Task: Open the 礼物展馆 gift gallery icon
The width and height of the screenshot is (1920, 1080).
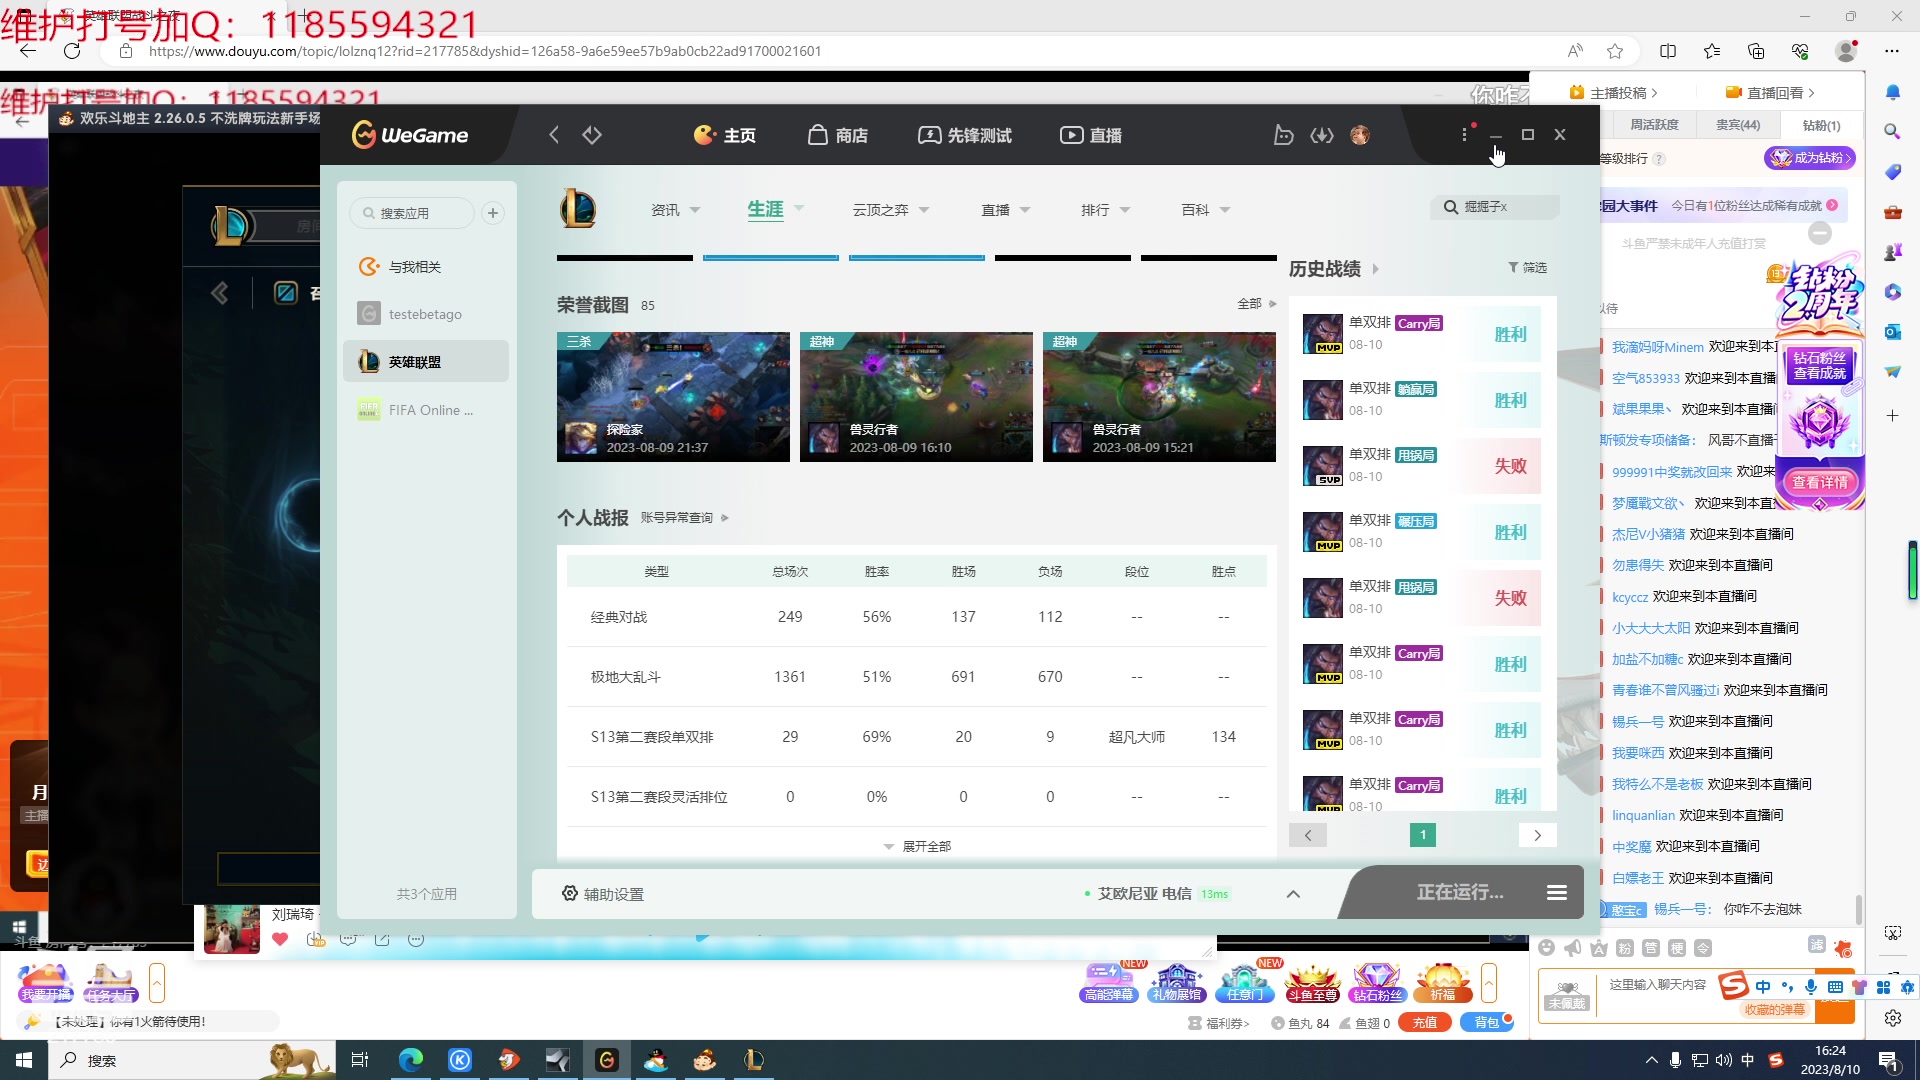Action: click(1176, 982)
